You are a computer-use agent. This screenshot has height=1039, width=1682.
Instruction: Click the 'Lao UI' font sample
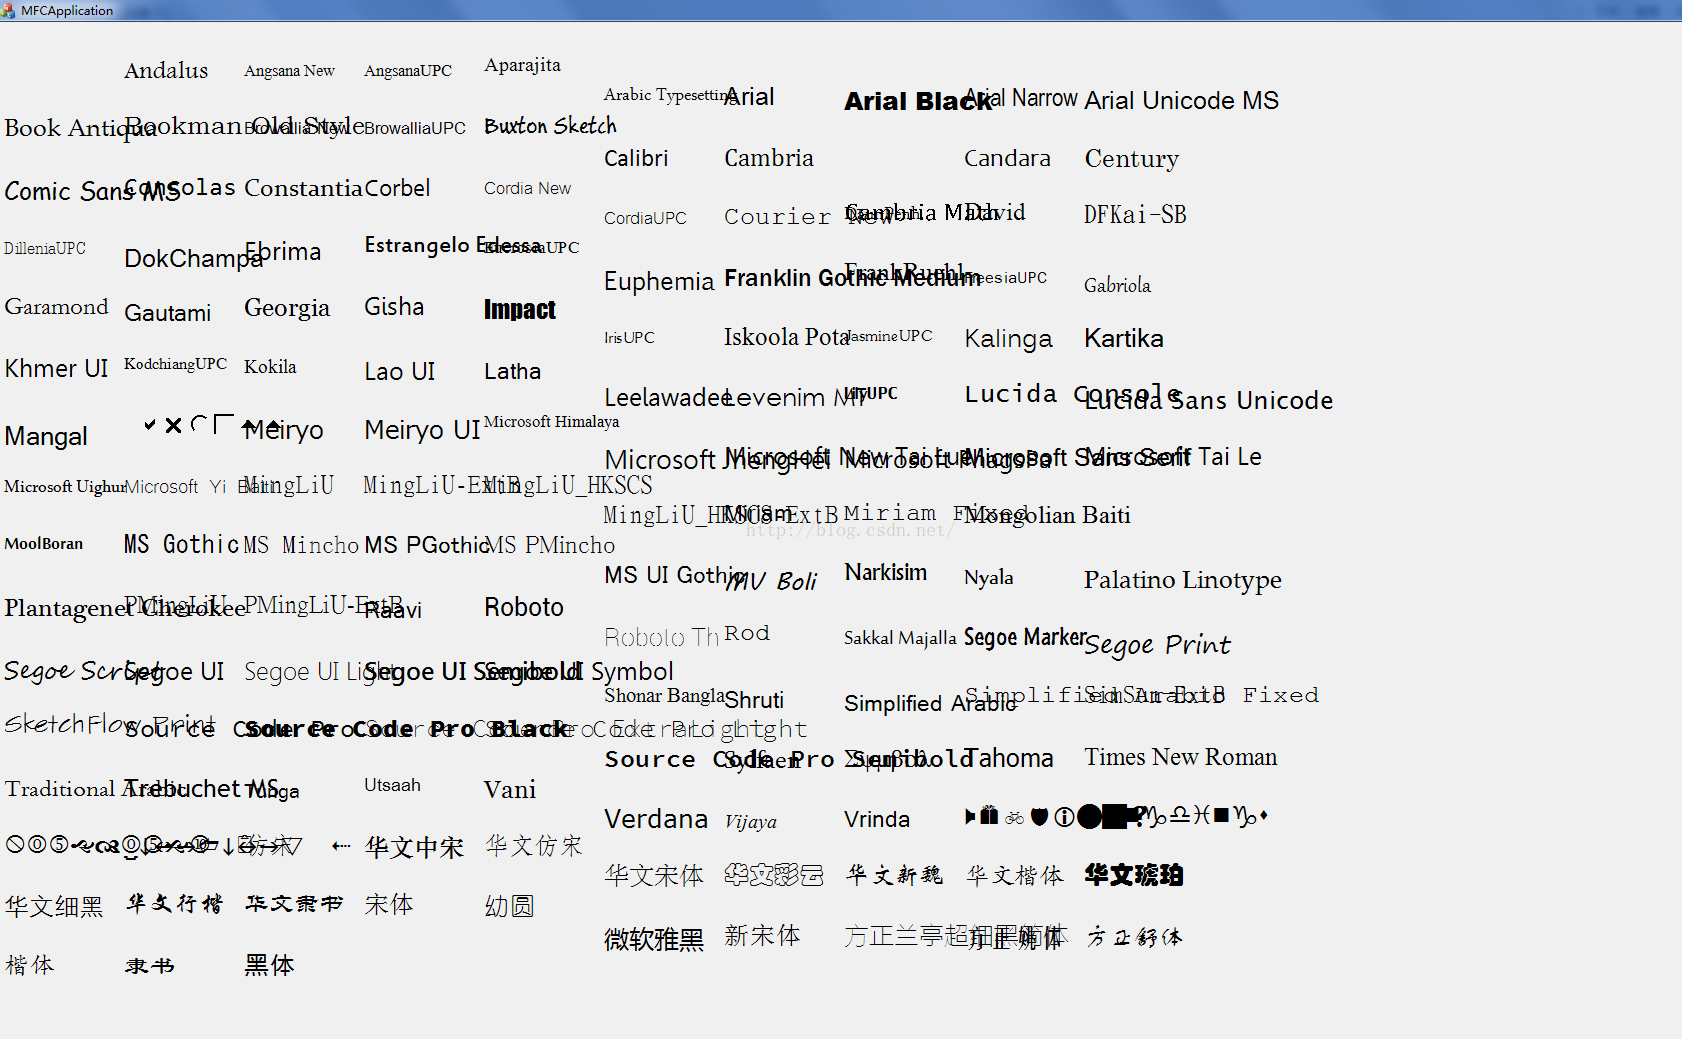click(400, 372)
